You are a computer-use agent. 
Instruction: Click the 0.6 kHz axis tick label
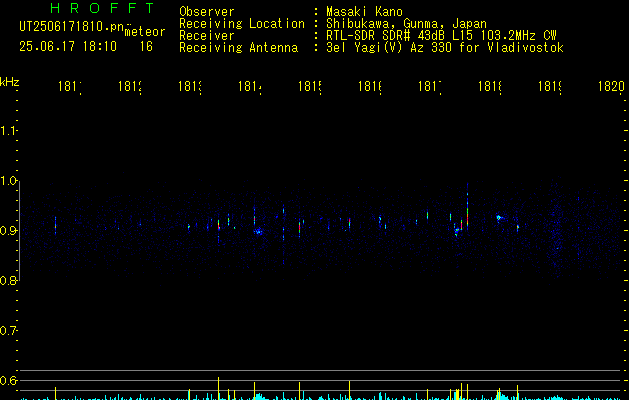coord(8,380)
